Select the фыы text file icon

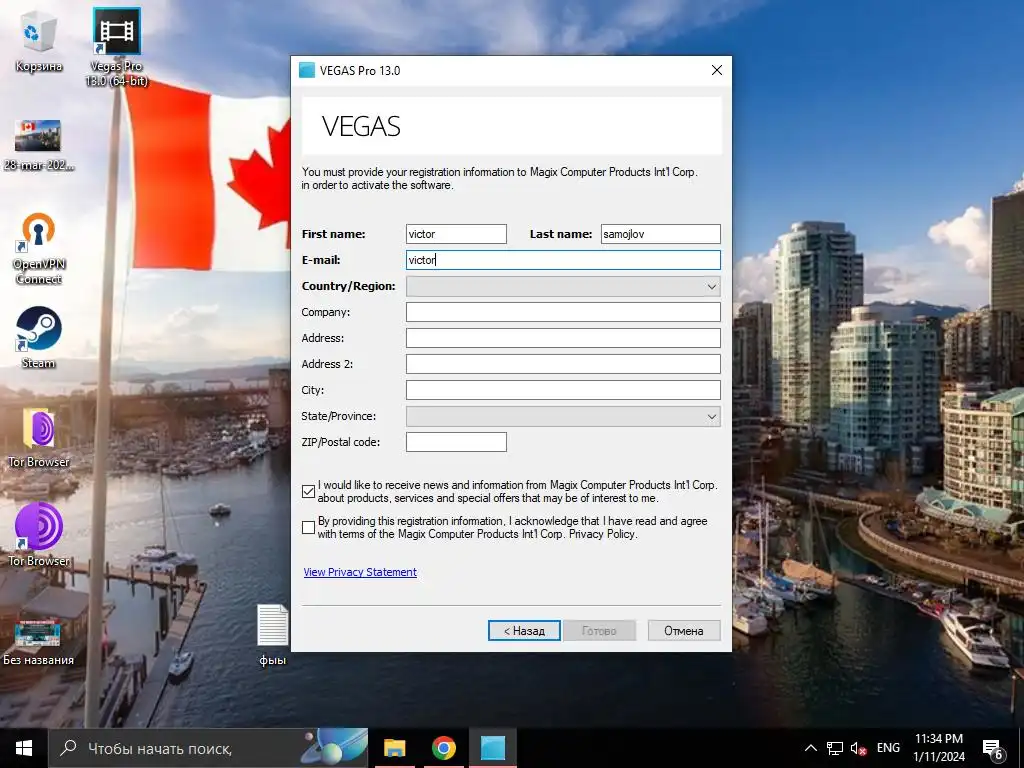pyautogui.click(x=272, y=635)
